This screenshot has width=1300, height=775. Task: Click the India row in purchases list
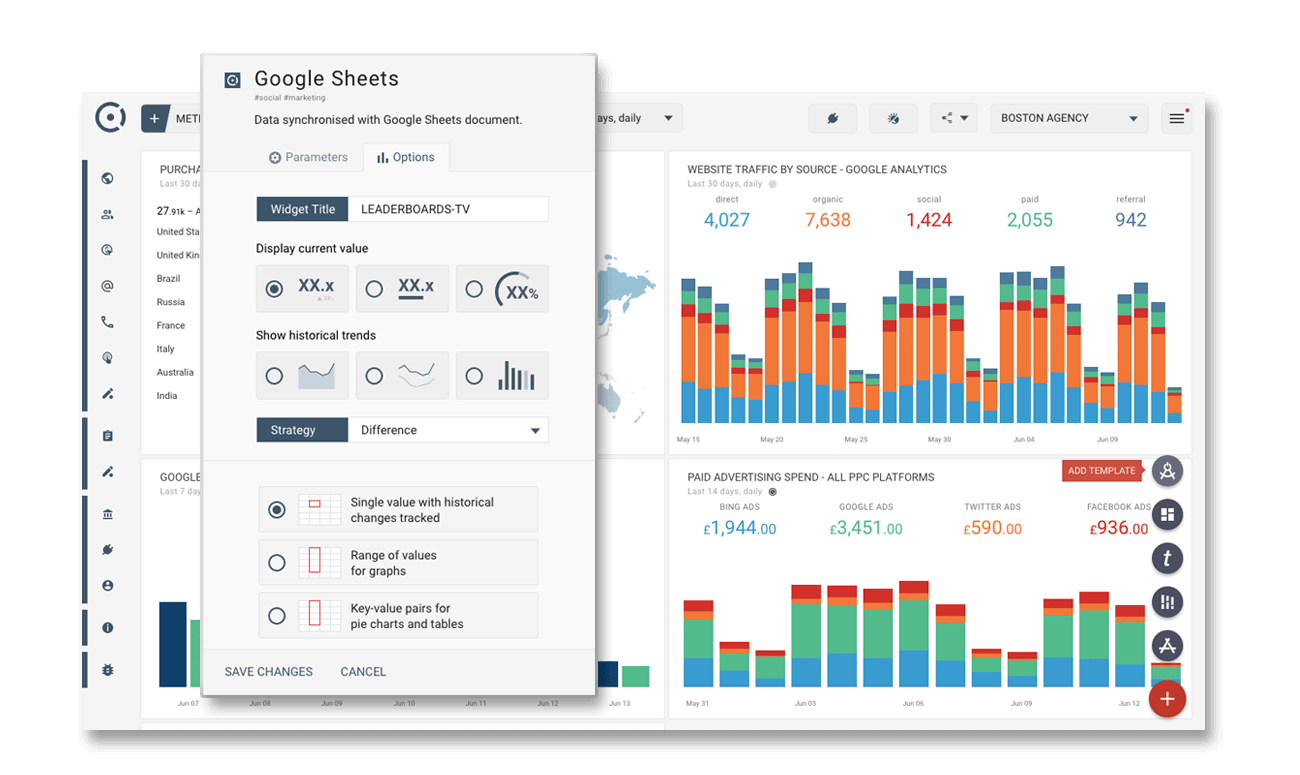pos(167,396)
